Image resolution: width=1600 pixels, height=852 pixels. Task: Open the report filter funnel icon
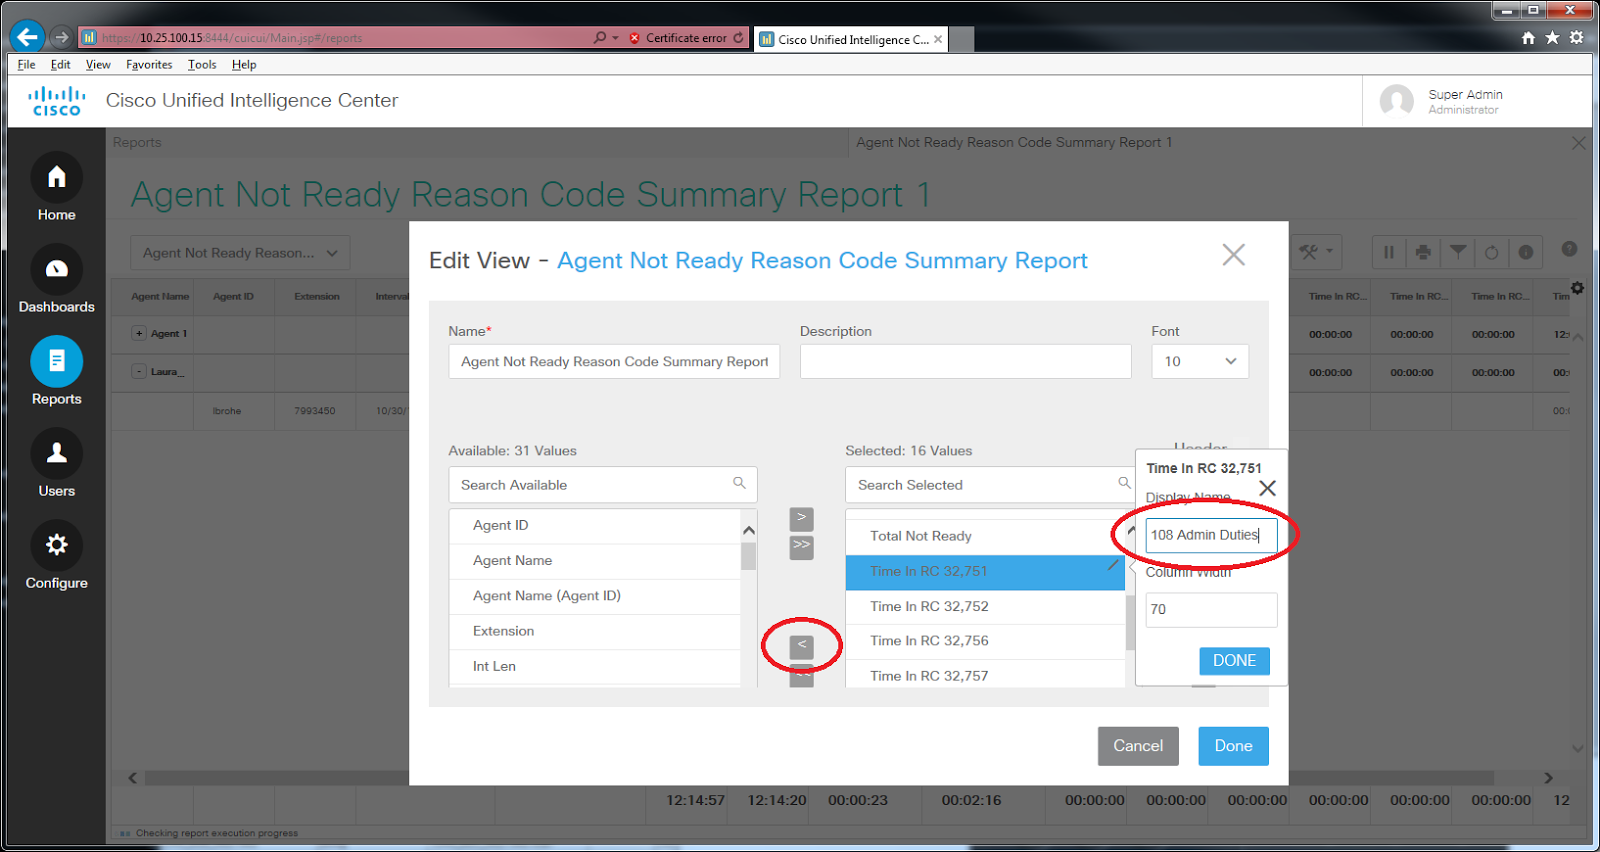click(x=1458, y=252)
